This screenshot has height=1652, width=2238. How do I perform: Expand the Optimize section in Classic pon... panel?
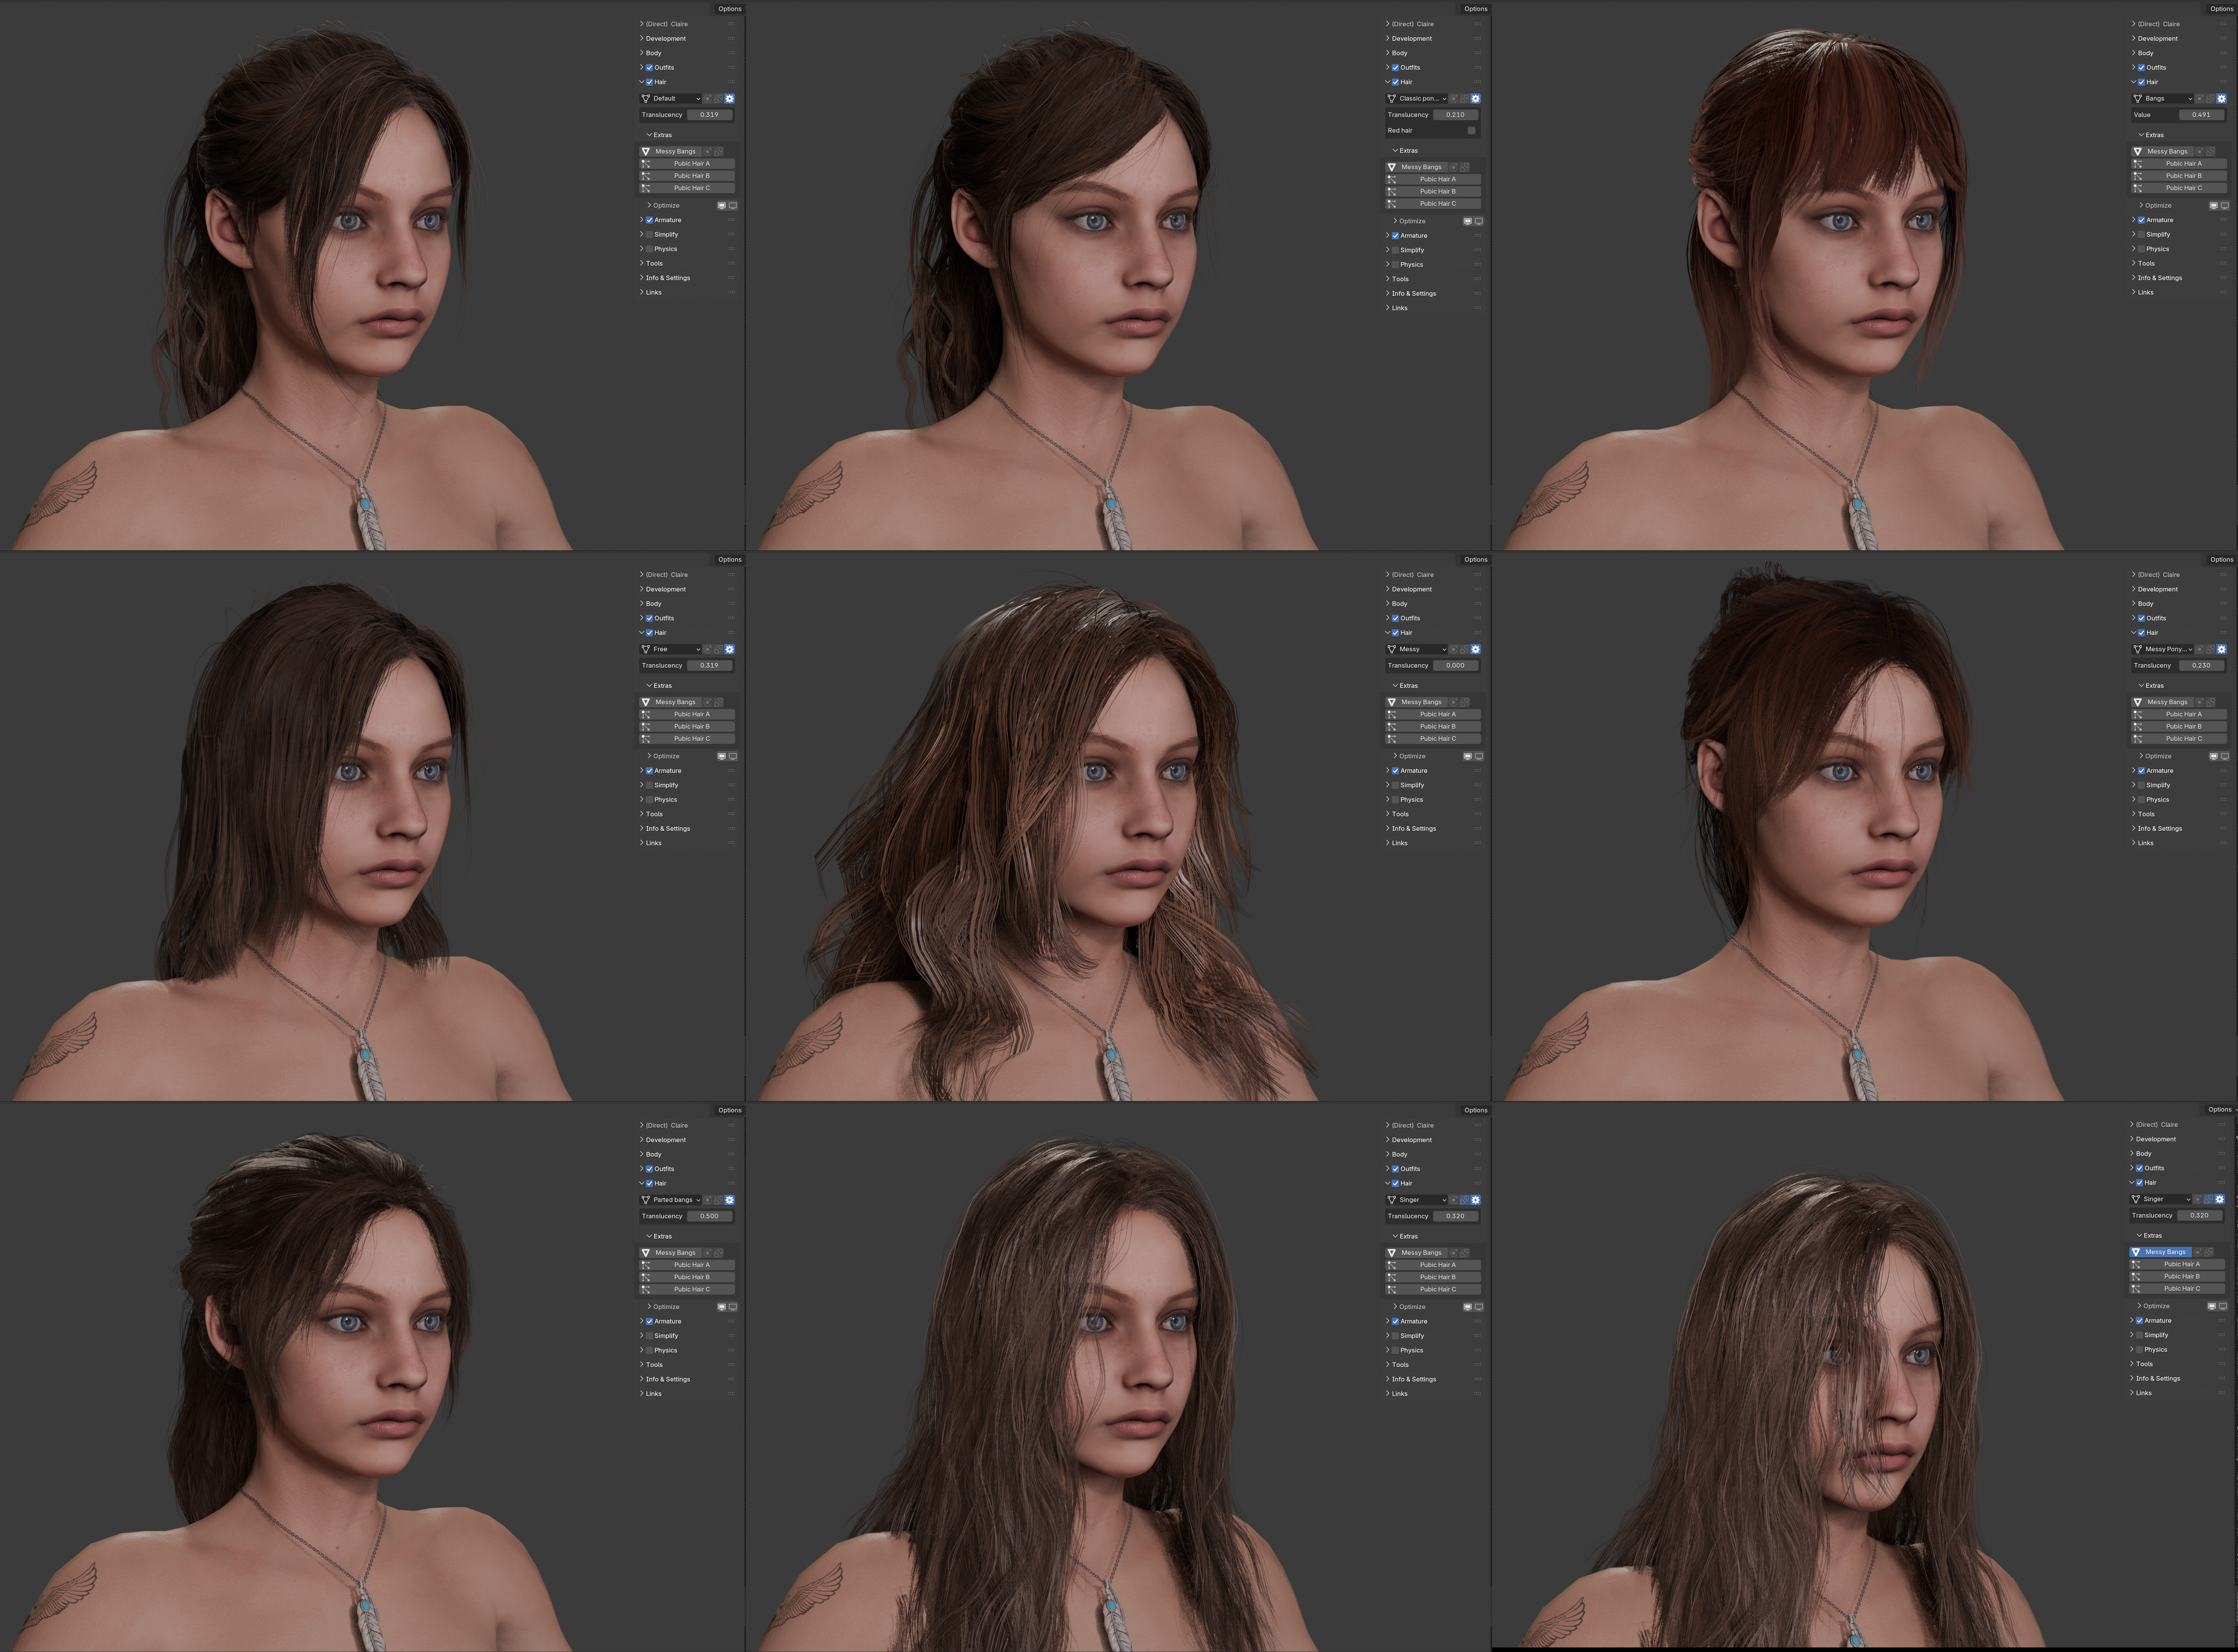point(1410,221)
